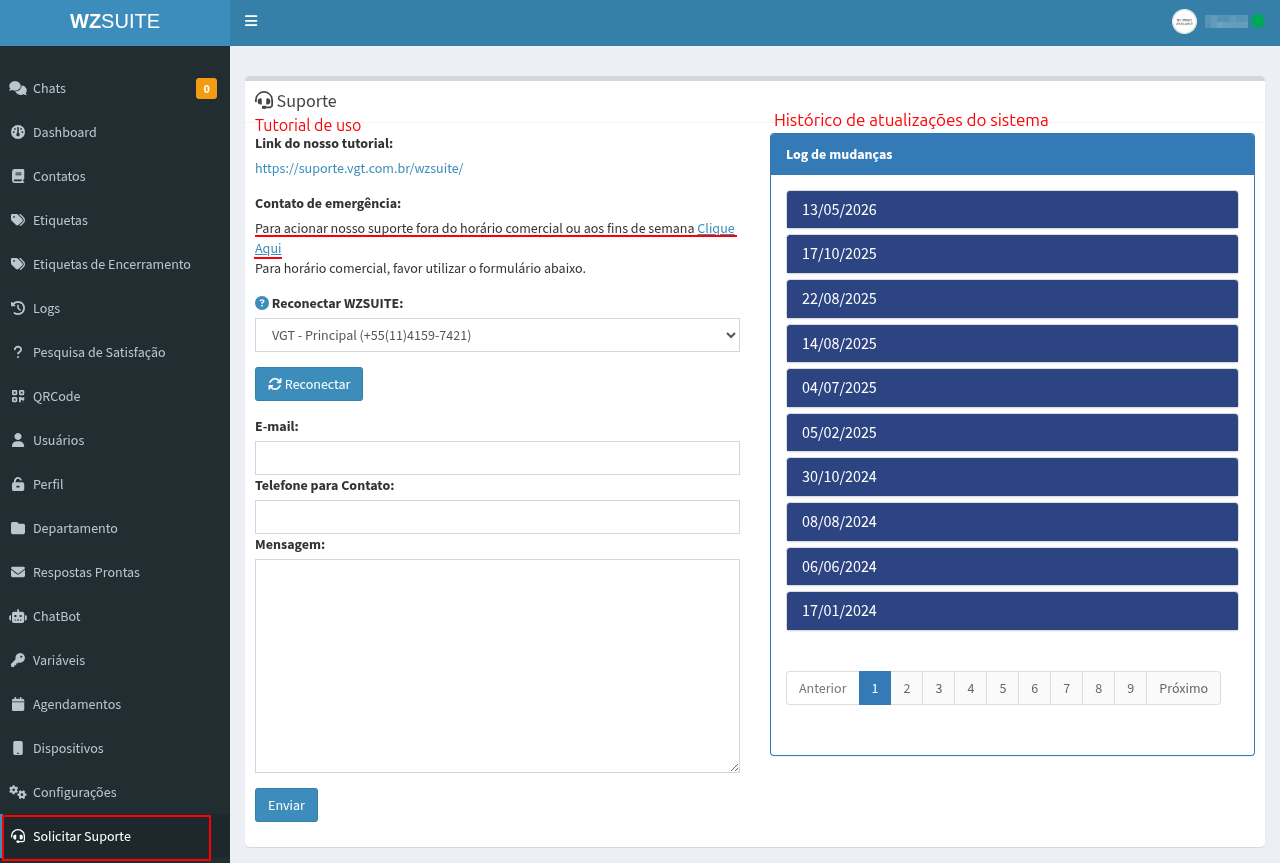This screenshot has width=1280, height=863.
Task: Click the Agendamentos calendar icon
Action: pyautogui.click(x=18, y=704)
